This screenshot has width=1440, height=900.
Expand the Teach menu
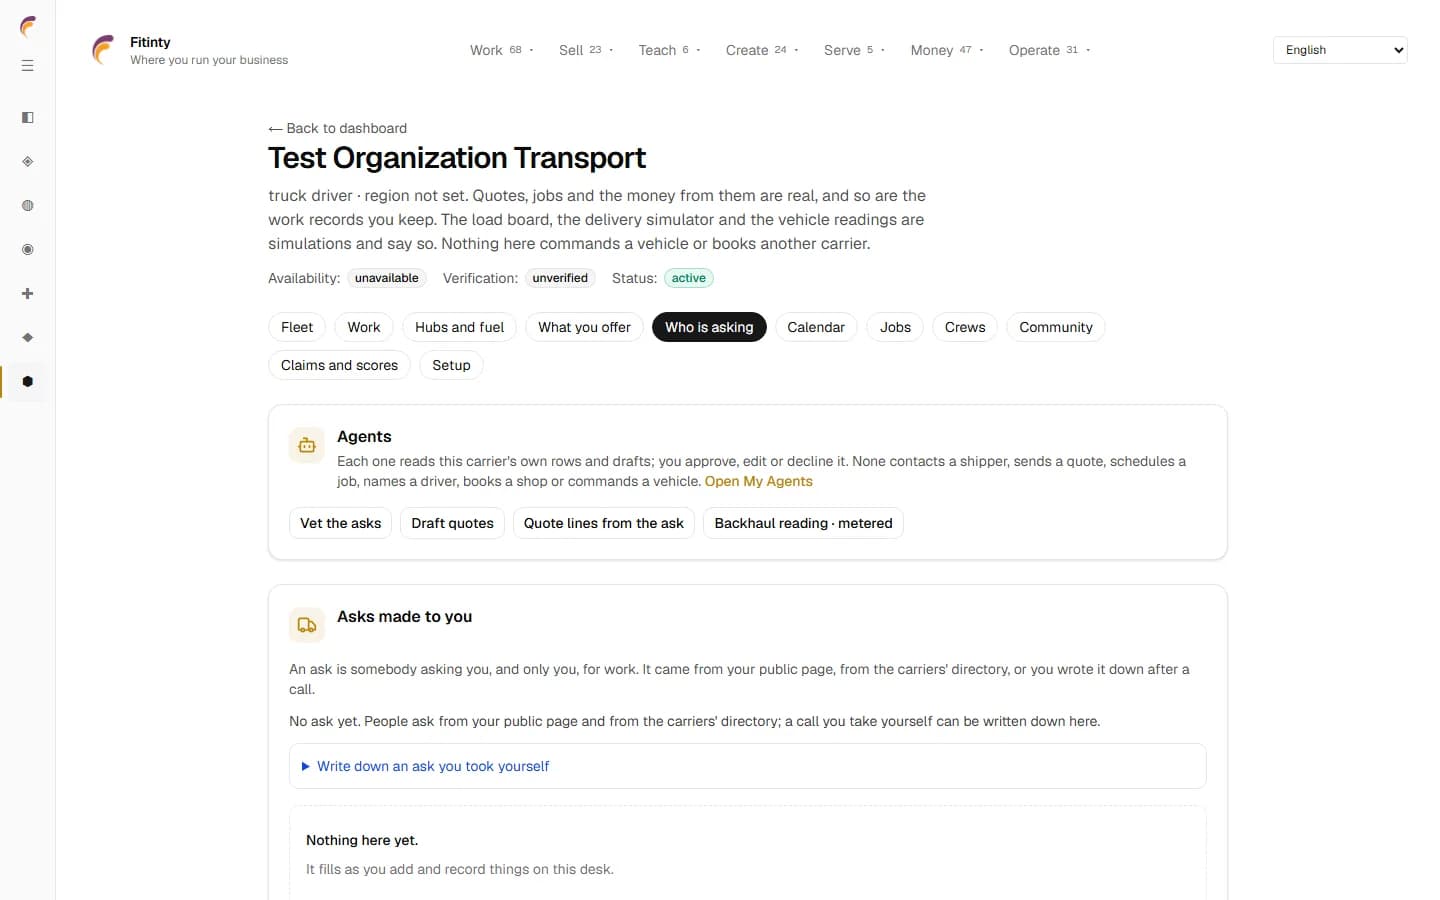point(669,50)
